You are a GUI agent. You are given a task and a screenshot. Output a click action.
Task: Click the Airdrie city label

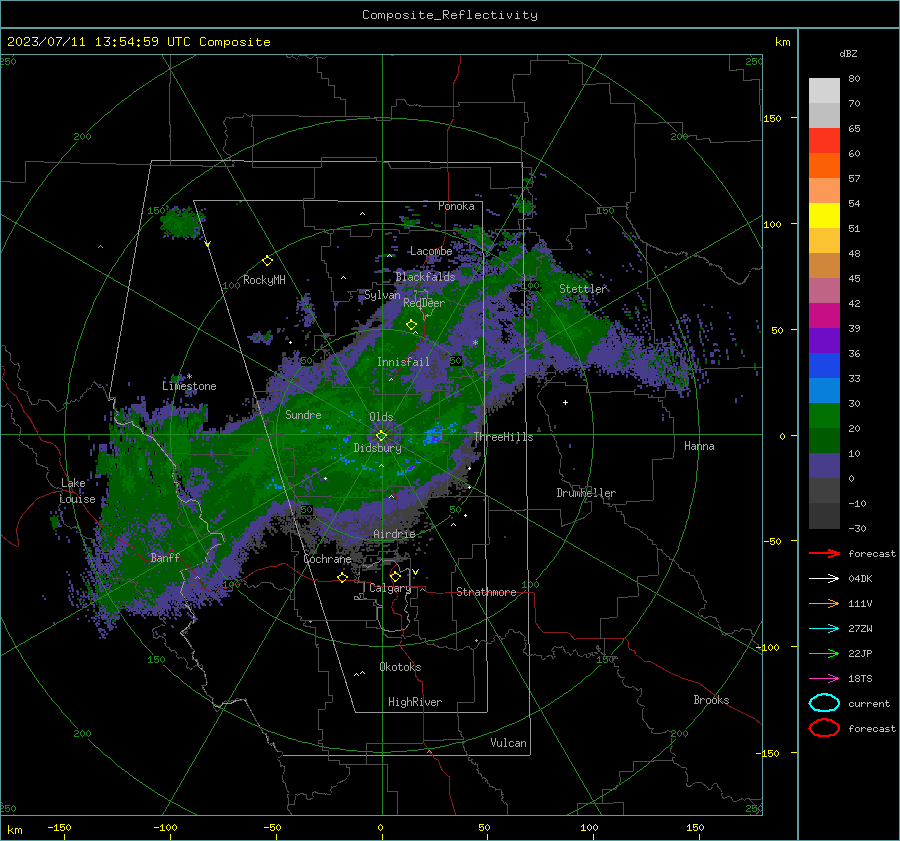click(x=394, y=534)
